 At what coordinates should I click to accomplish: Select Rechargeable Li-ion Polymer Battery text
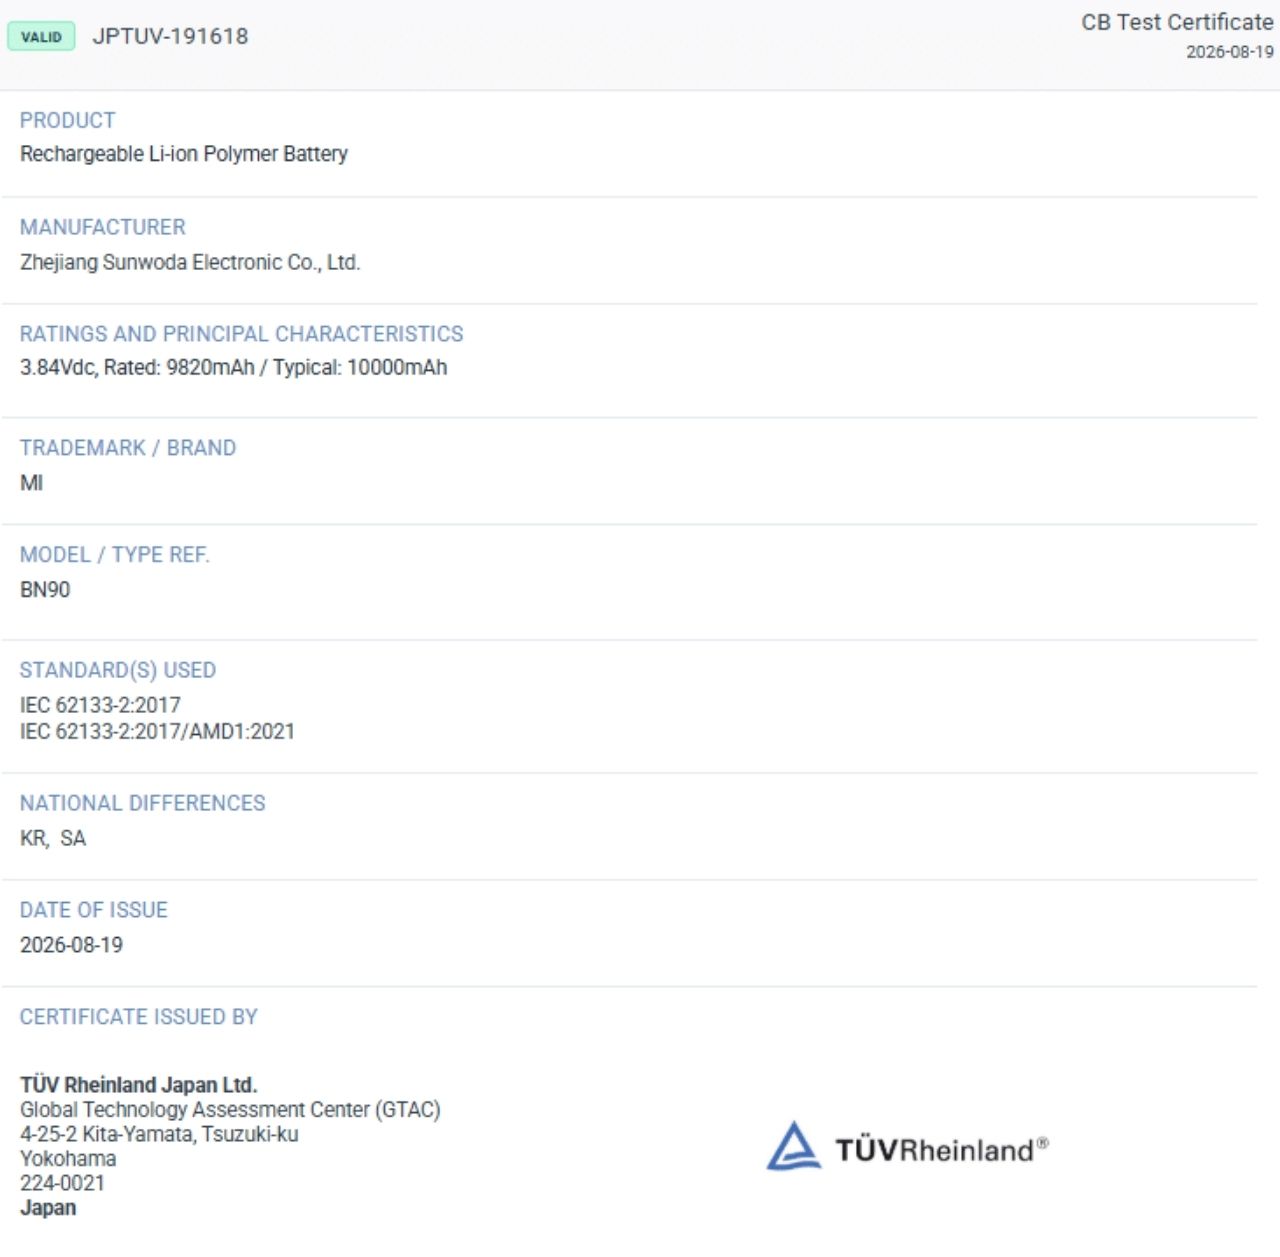[x=184, y=154]
